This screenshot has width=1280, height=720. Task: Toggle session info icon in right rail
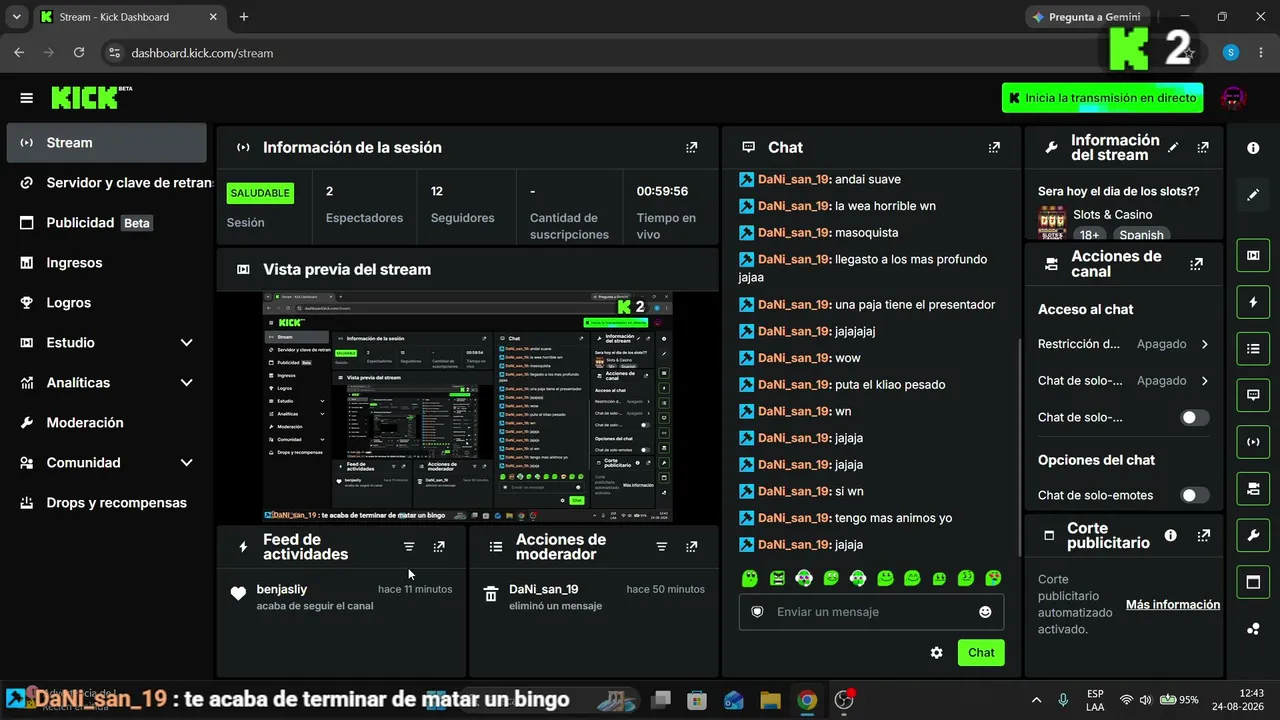pyautogui.click(x=1253, y=442)
